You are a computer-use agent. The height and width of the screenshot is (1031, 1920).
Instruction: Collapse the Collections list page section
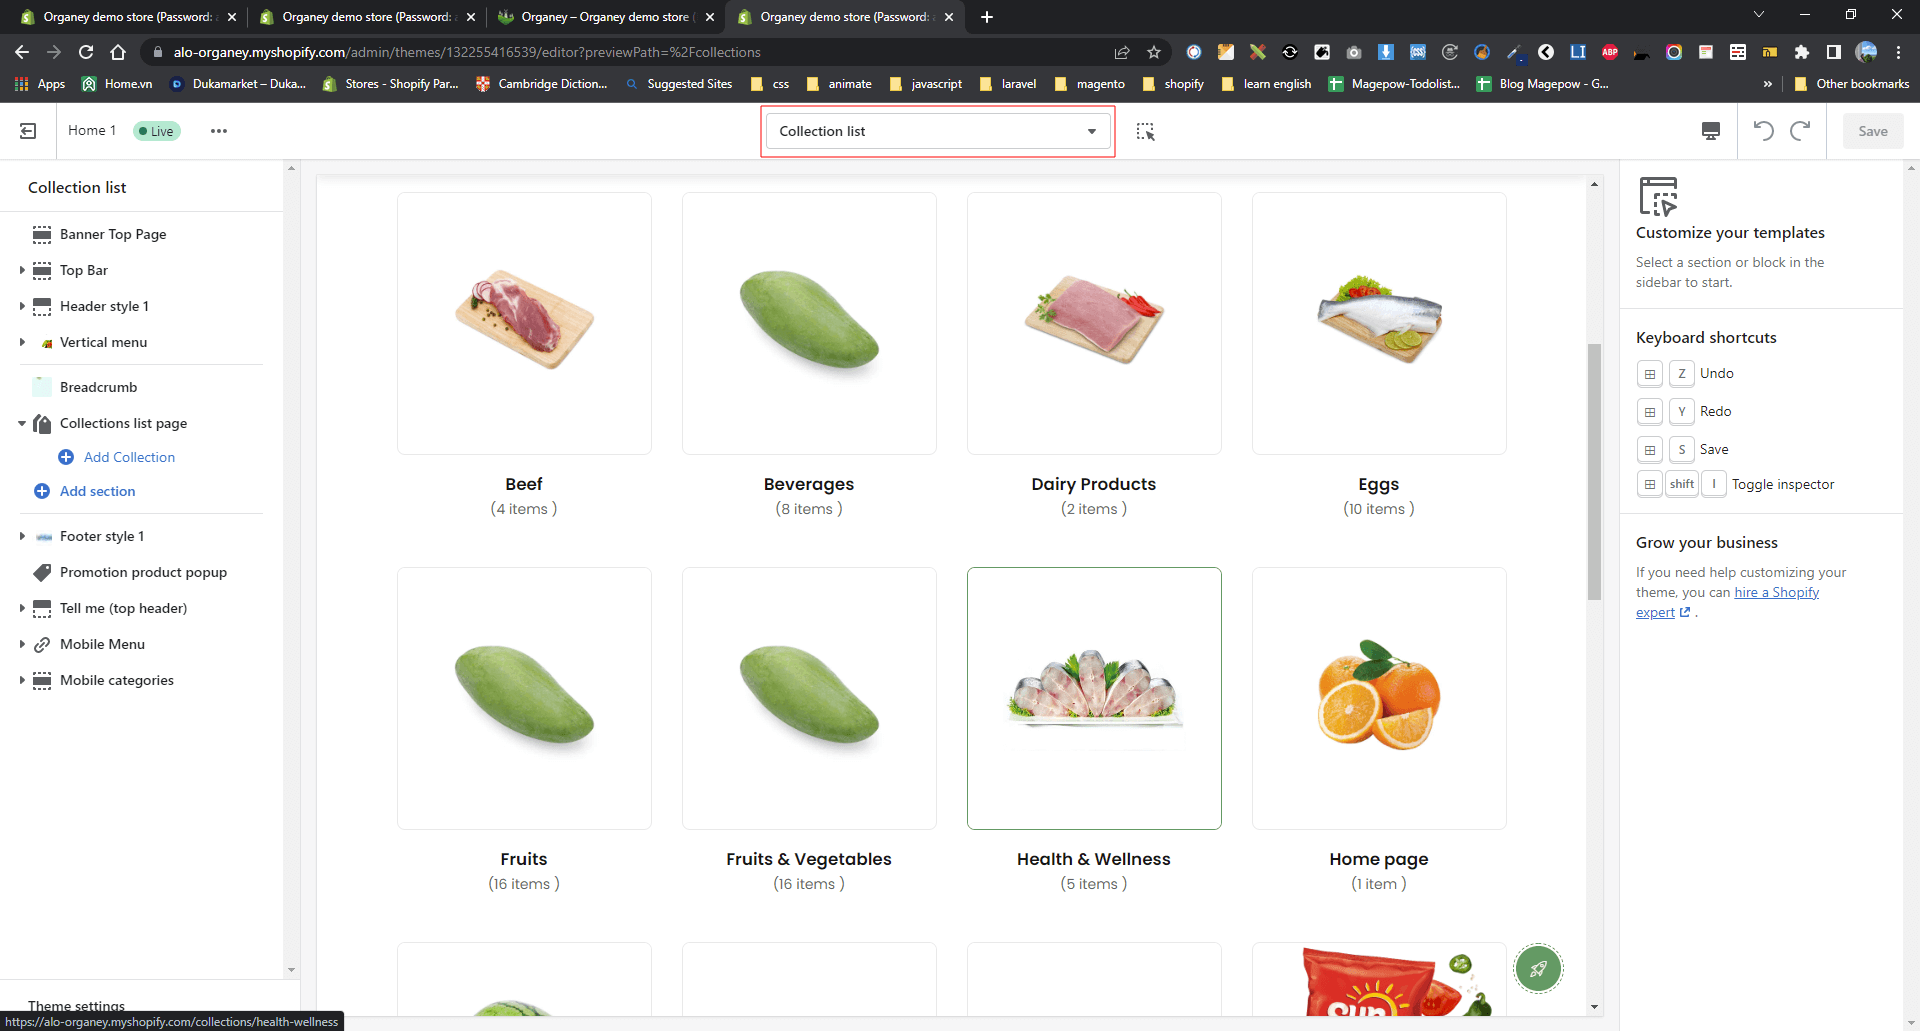pyautogui.click(x=22, y=423)
